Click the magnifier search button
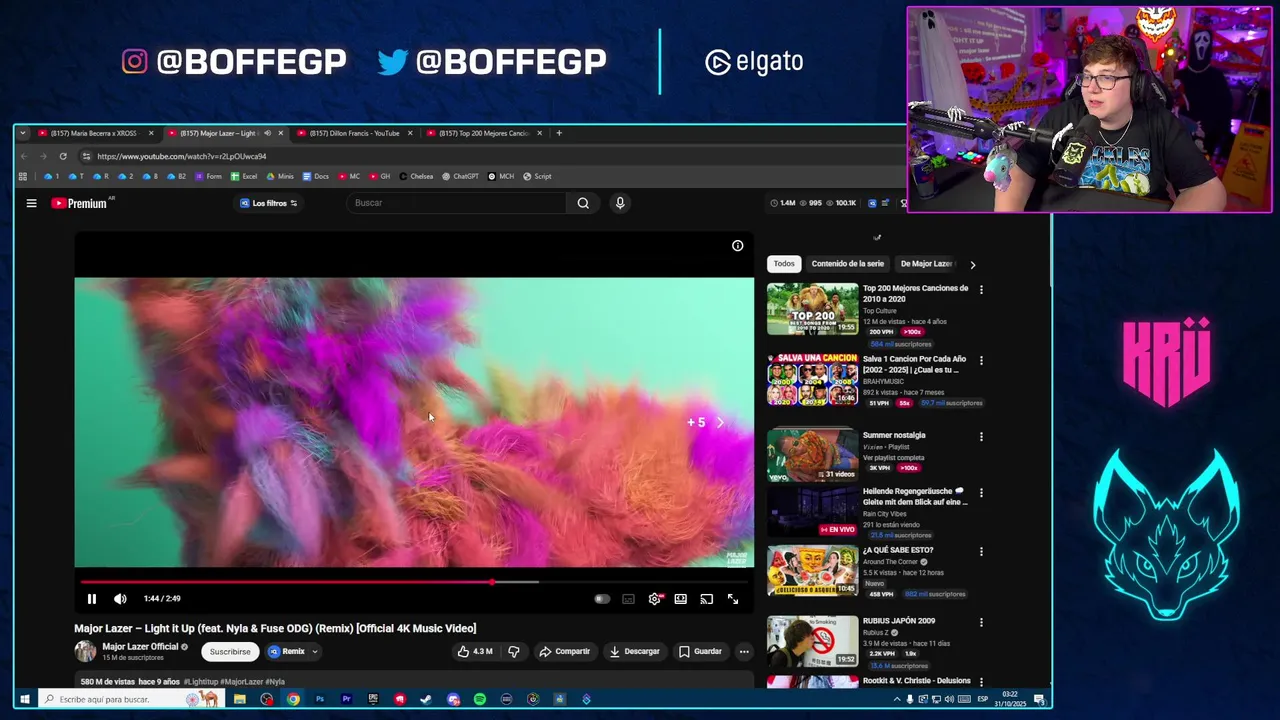The image size is (1280, 720). 583,203
